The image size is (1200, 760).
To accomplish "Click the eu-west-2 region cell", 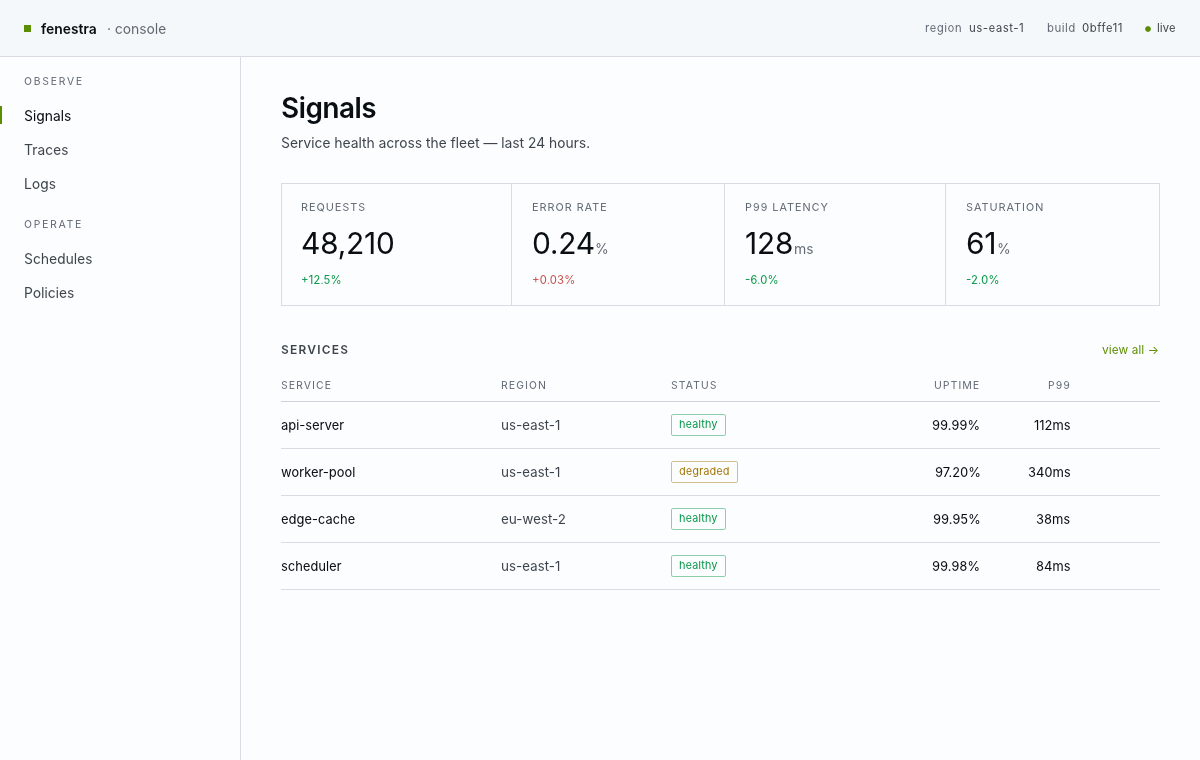I will 533,519.
